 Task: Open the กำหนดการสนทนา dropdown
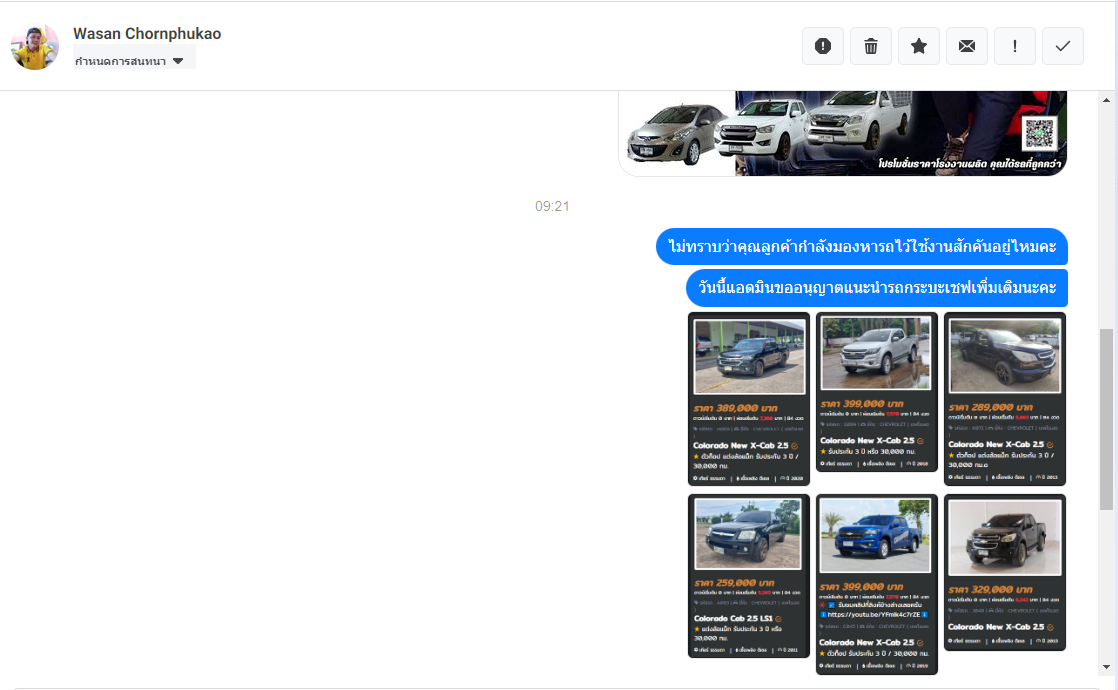tap(134, 61)
